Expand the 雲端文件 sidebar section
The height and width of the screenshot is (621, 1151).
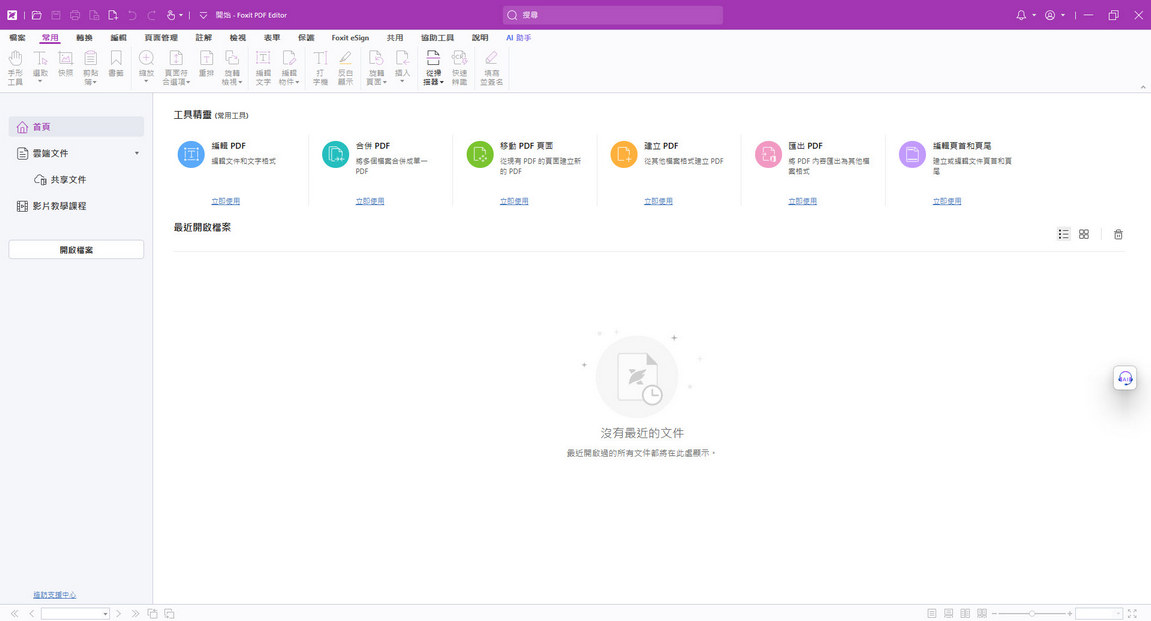tap(137, 155)
